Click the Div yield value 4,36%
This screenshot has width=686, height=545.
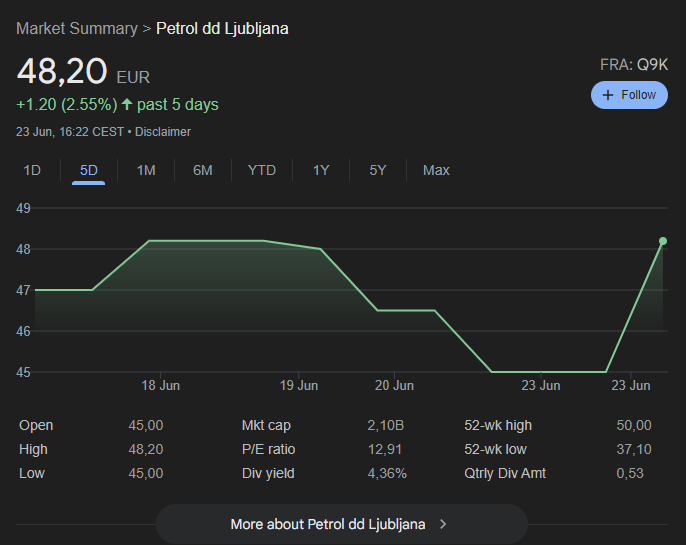click(387, 473)
